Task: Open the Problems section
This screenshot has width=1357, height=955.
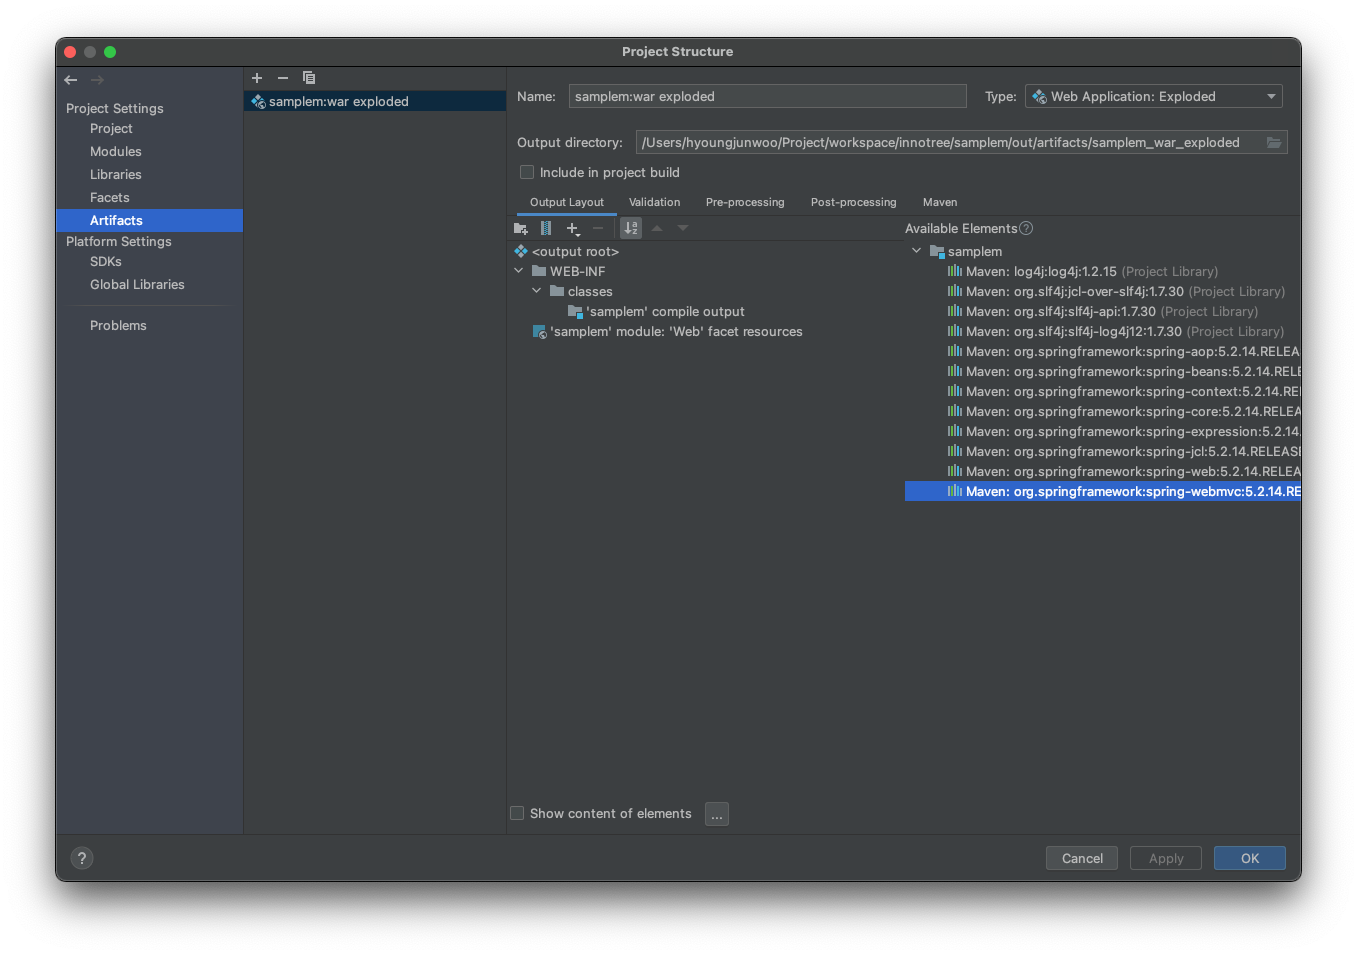Action: coord(118,326)
